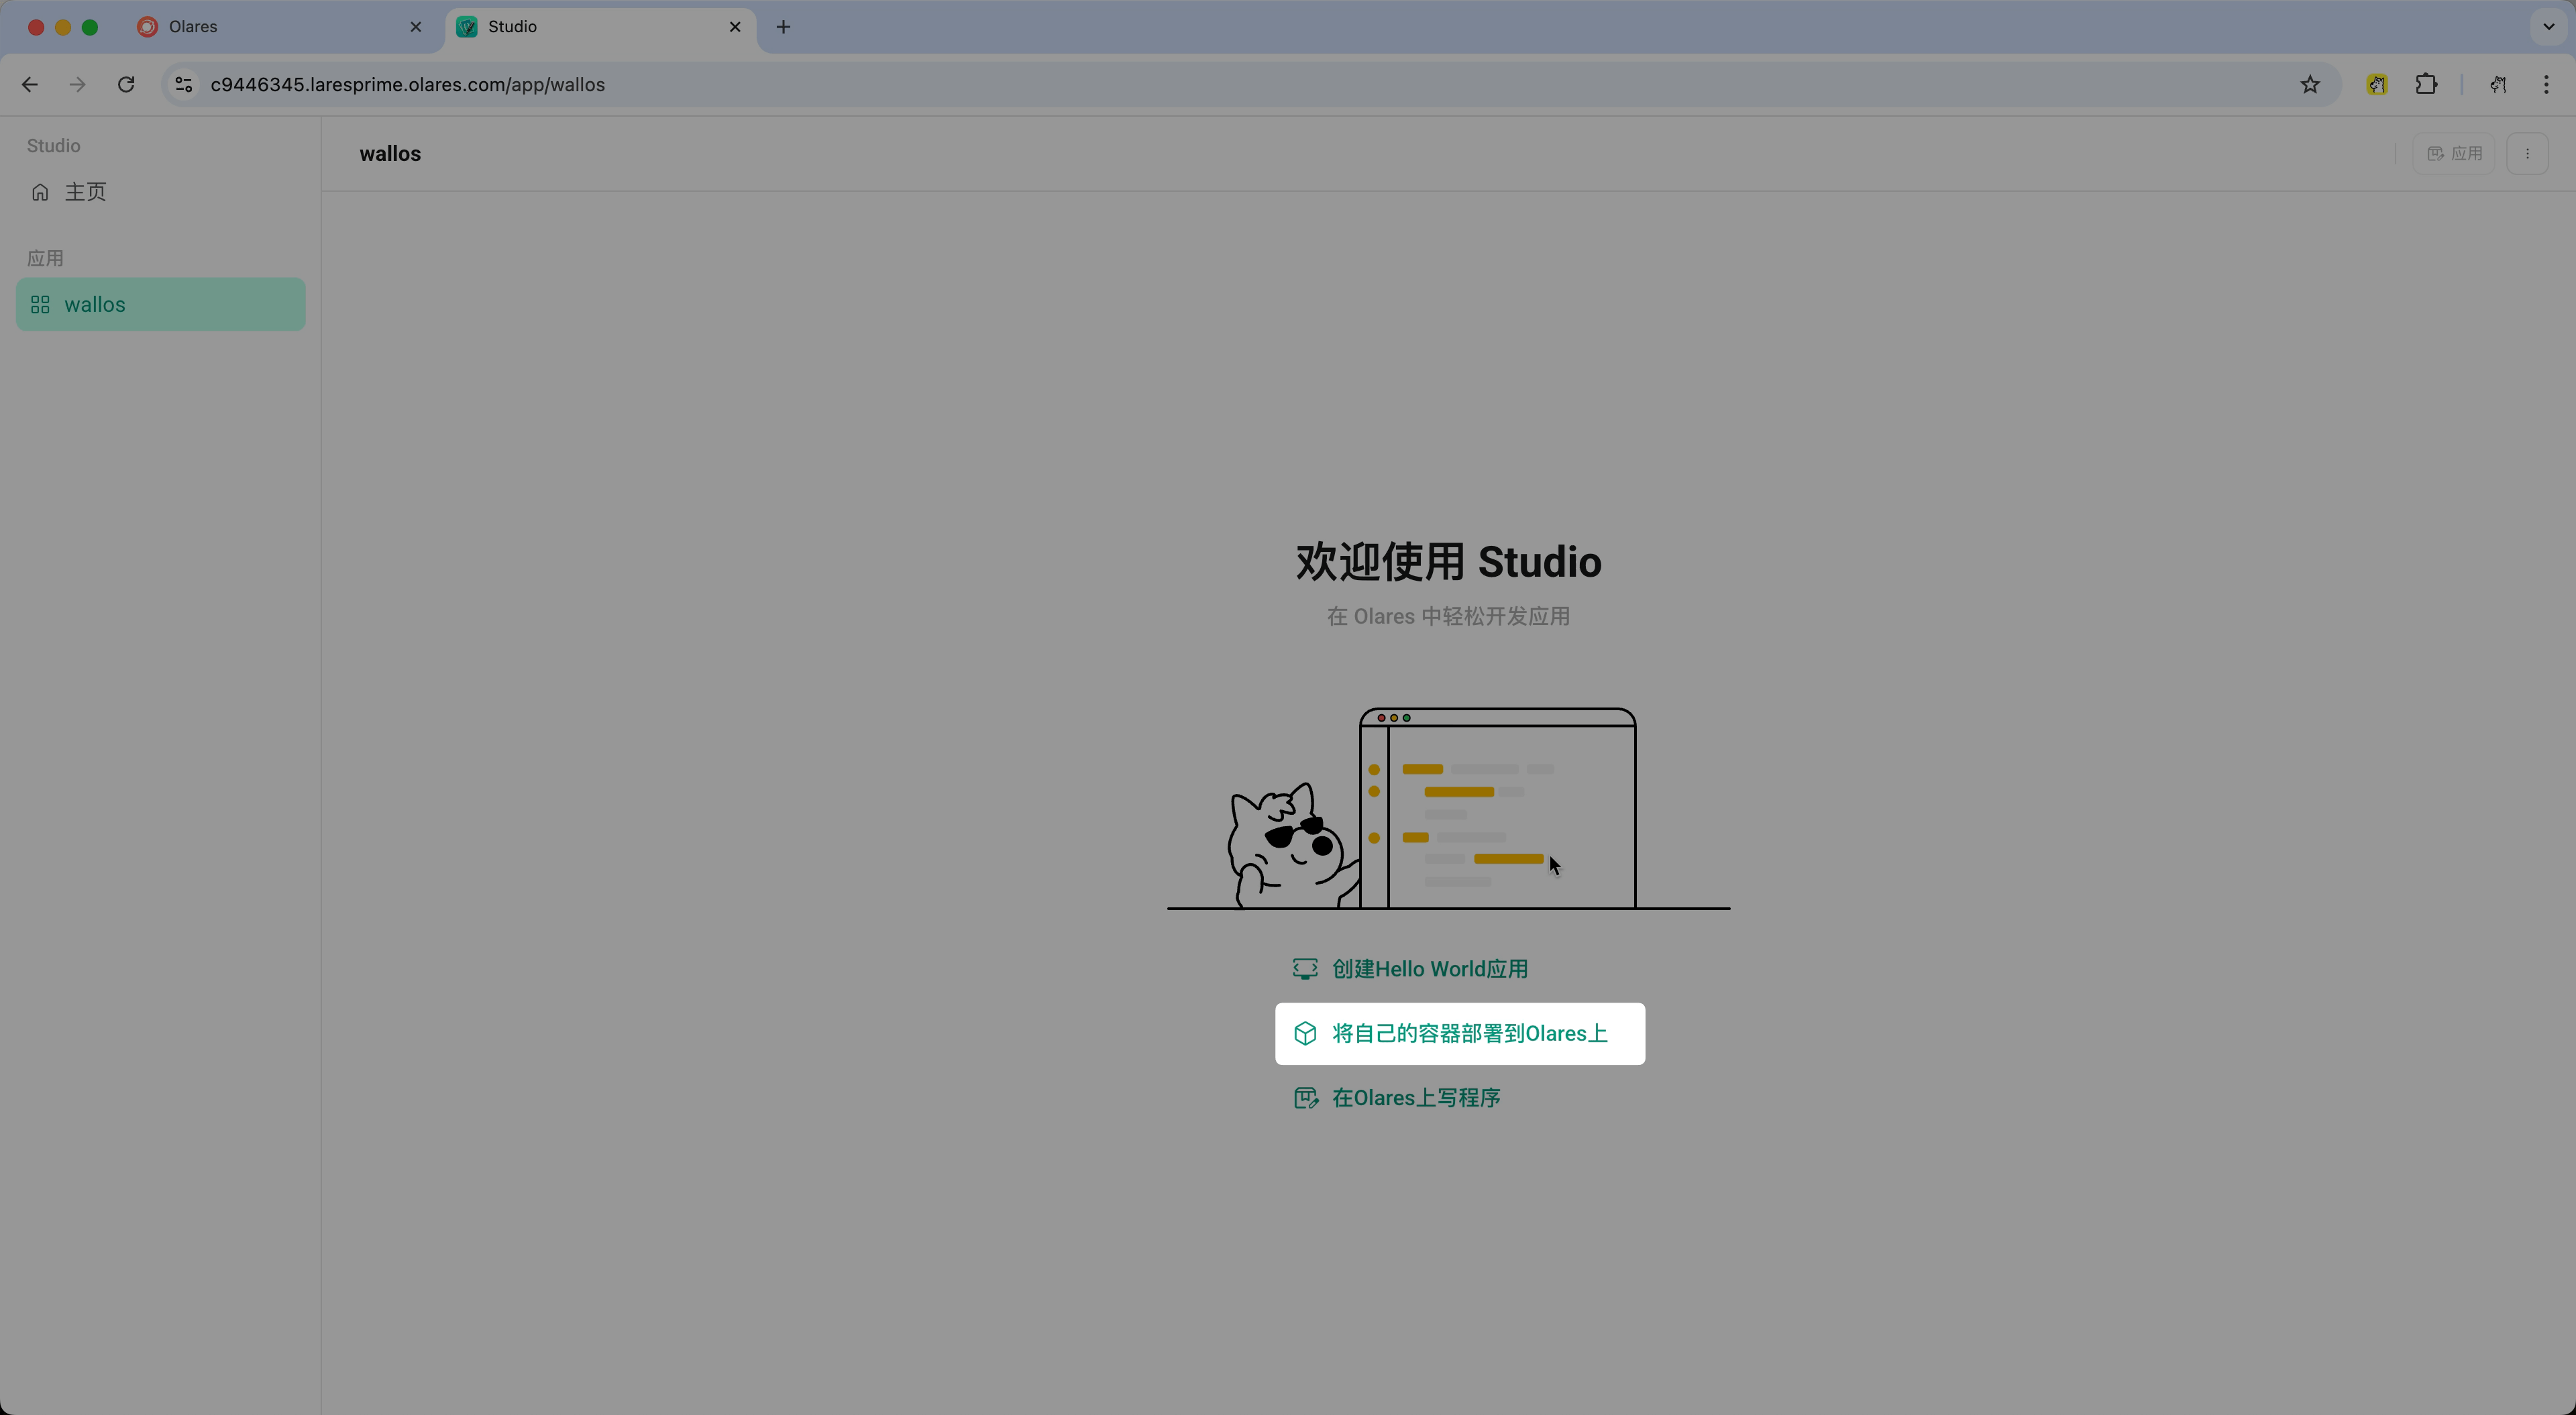This screenshot has width=2576, height=1415.
Task: Bookmark this page with the star icon
Action: click(x=2310, y=84)
